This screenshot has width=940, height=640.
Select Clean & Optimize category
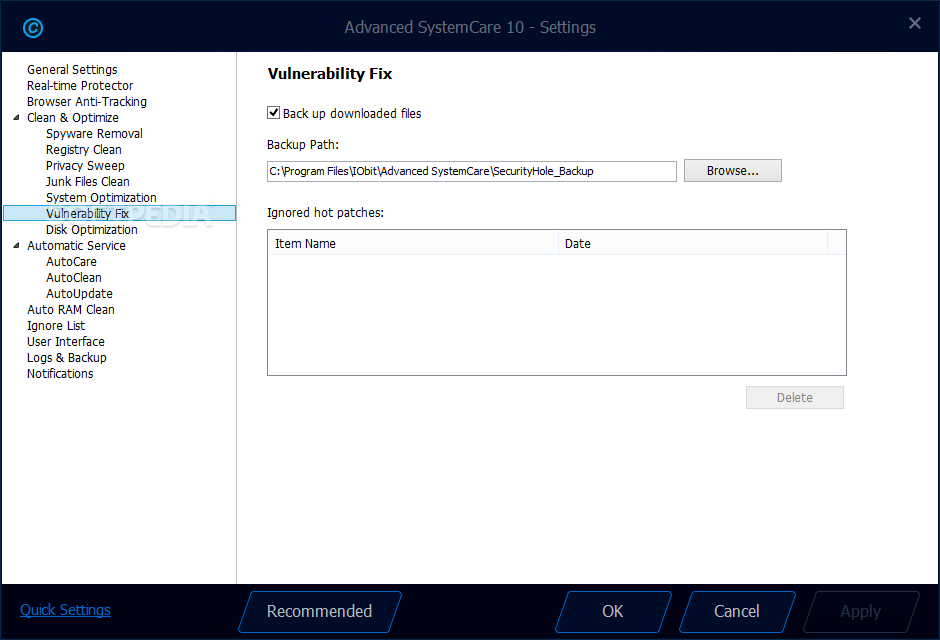pos(73,117)
